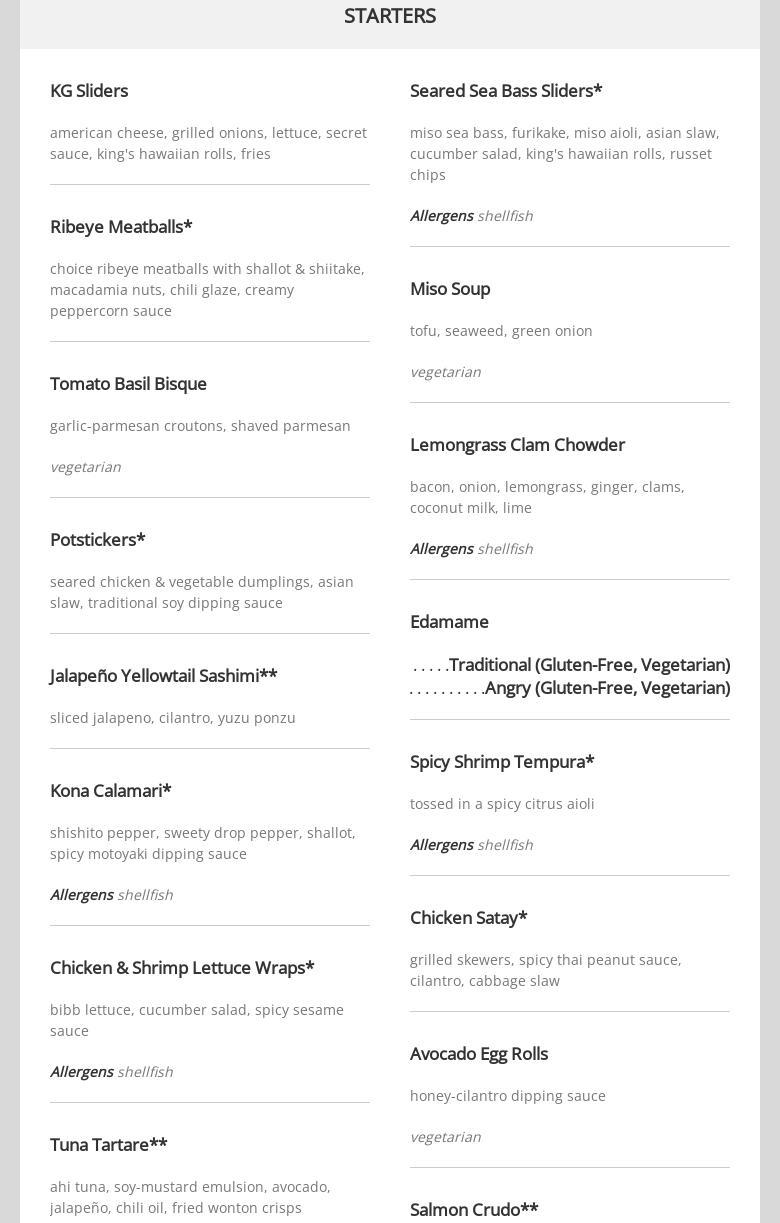Image resolution: width=780 pixels, height=1223 pixels.
Task: Open the Tomato Basil Bisque item
Action: [128, 384]
